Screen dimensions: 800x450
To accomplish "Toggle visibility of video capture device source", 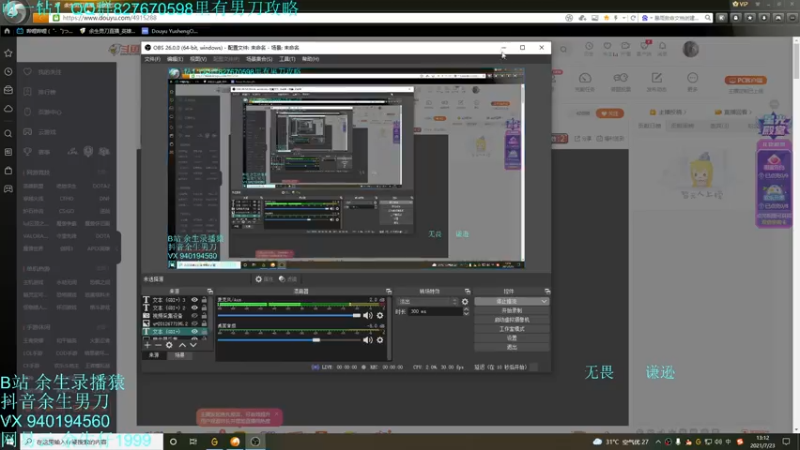I will click(x=194, y=316).
